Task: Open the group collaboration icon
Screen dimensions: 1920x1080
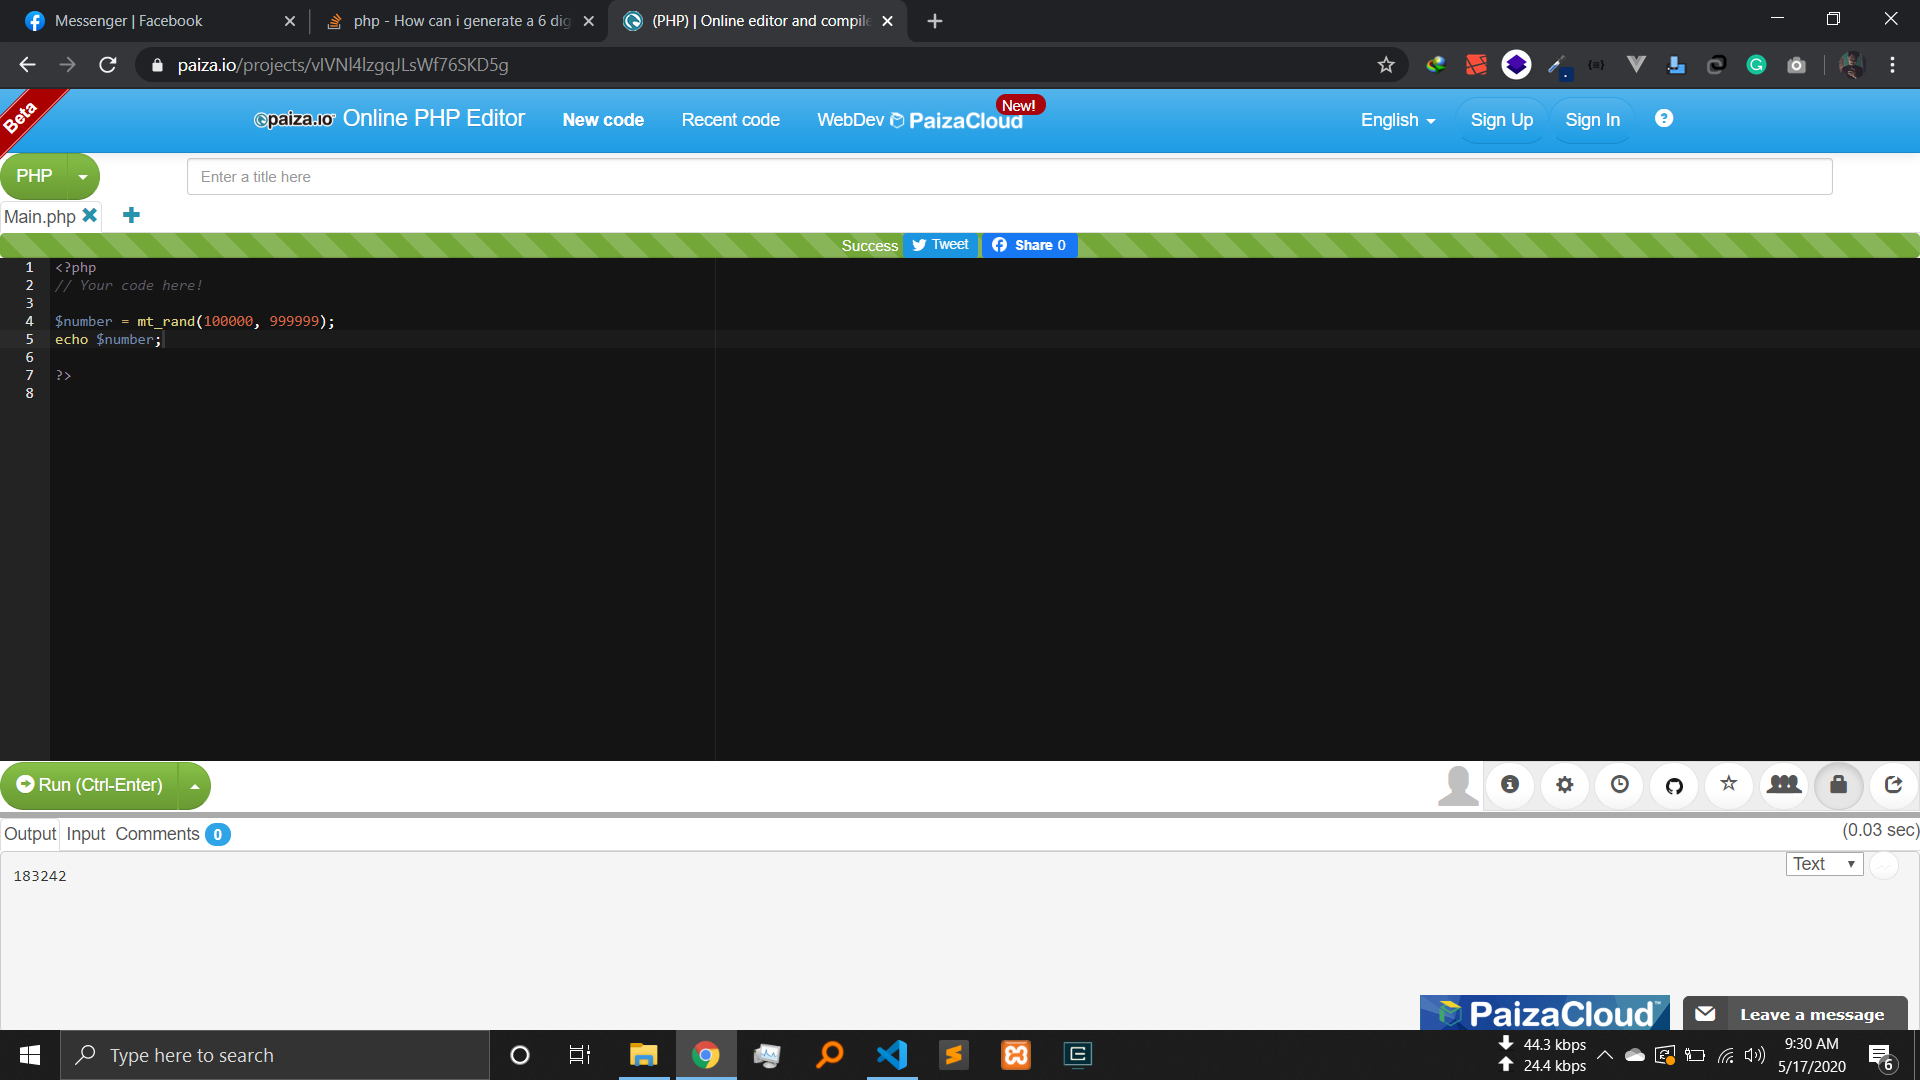Action: click(1783, 785)
